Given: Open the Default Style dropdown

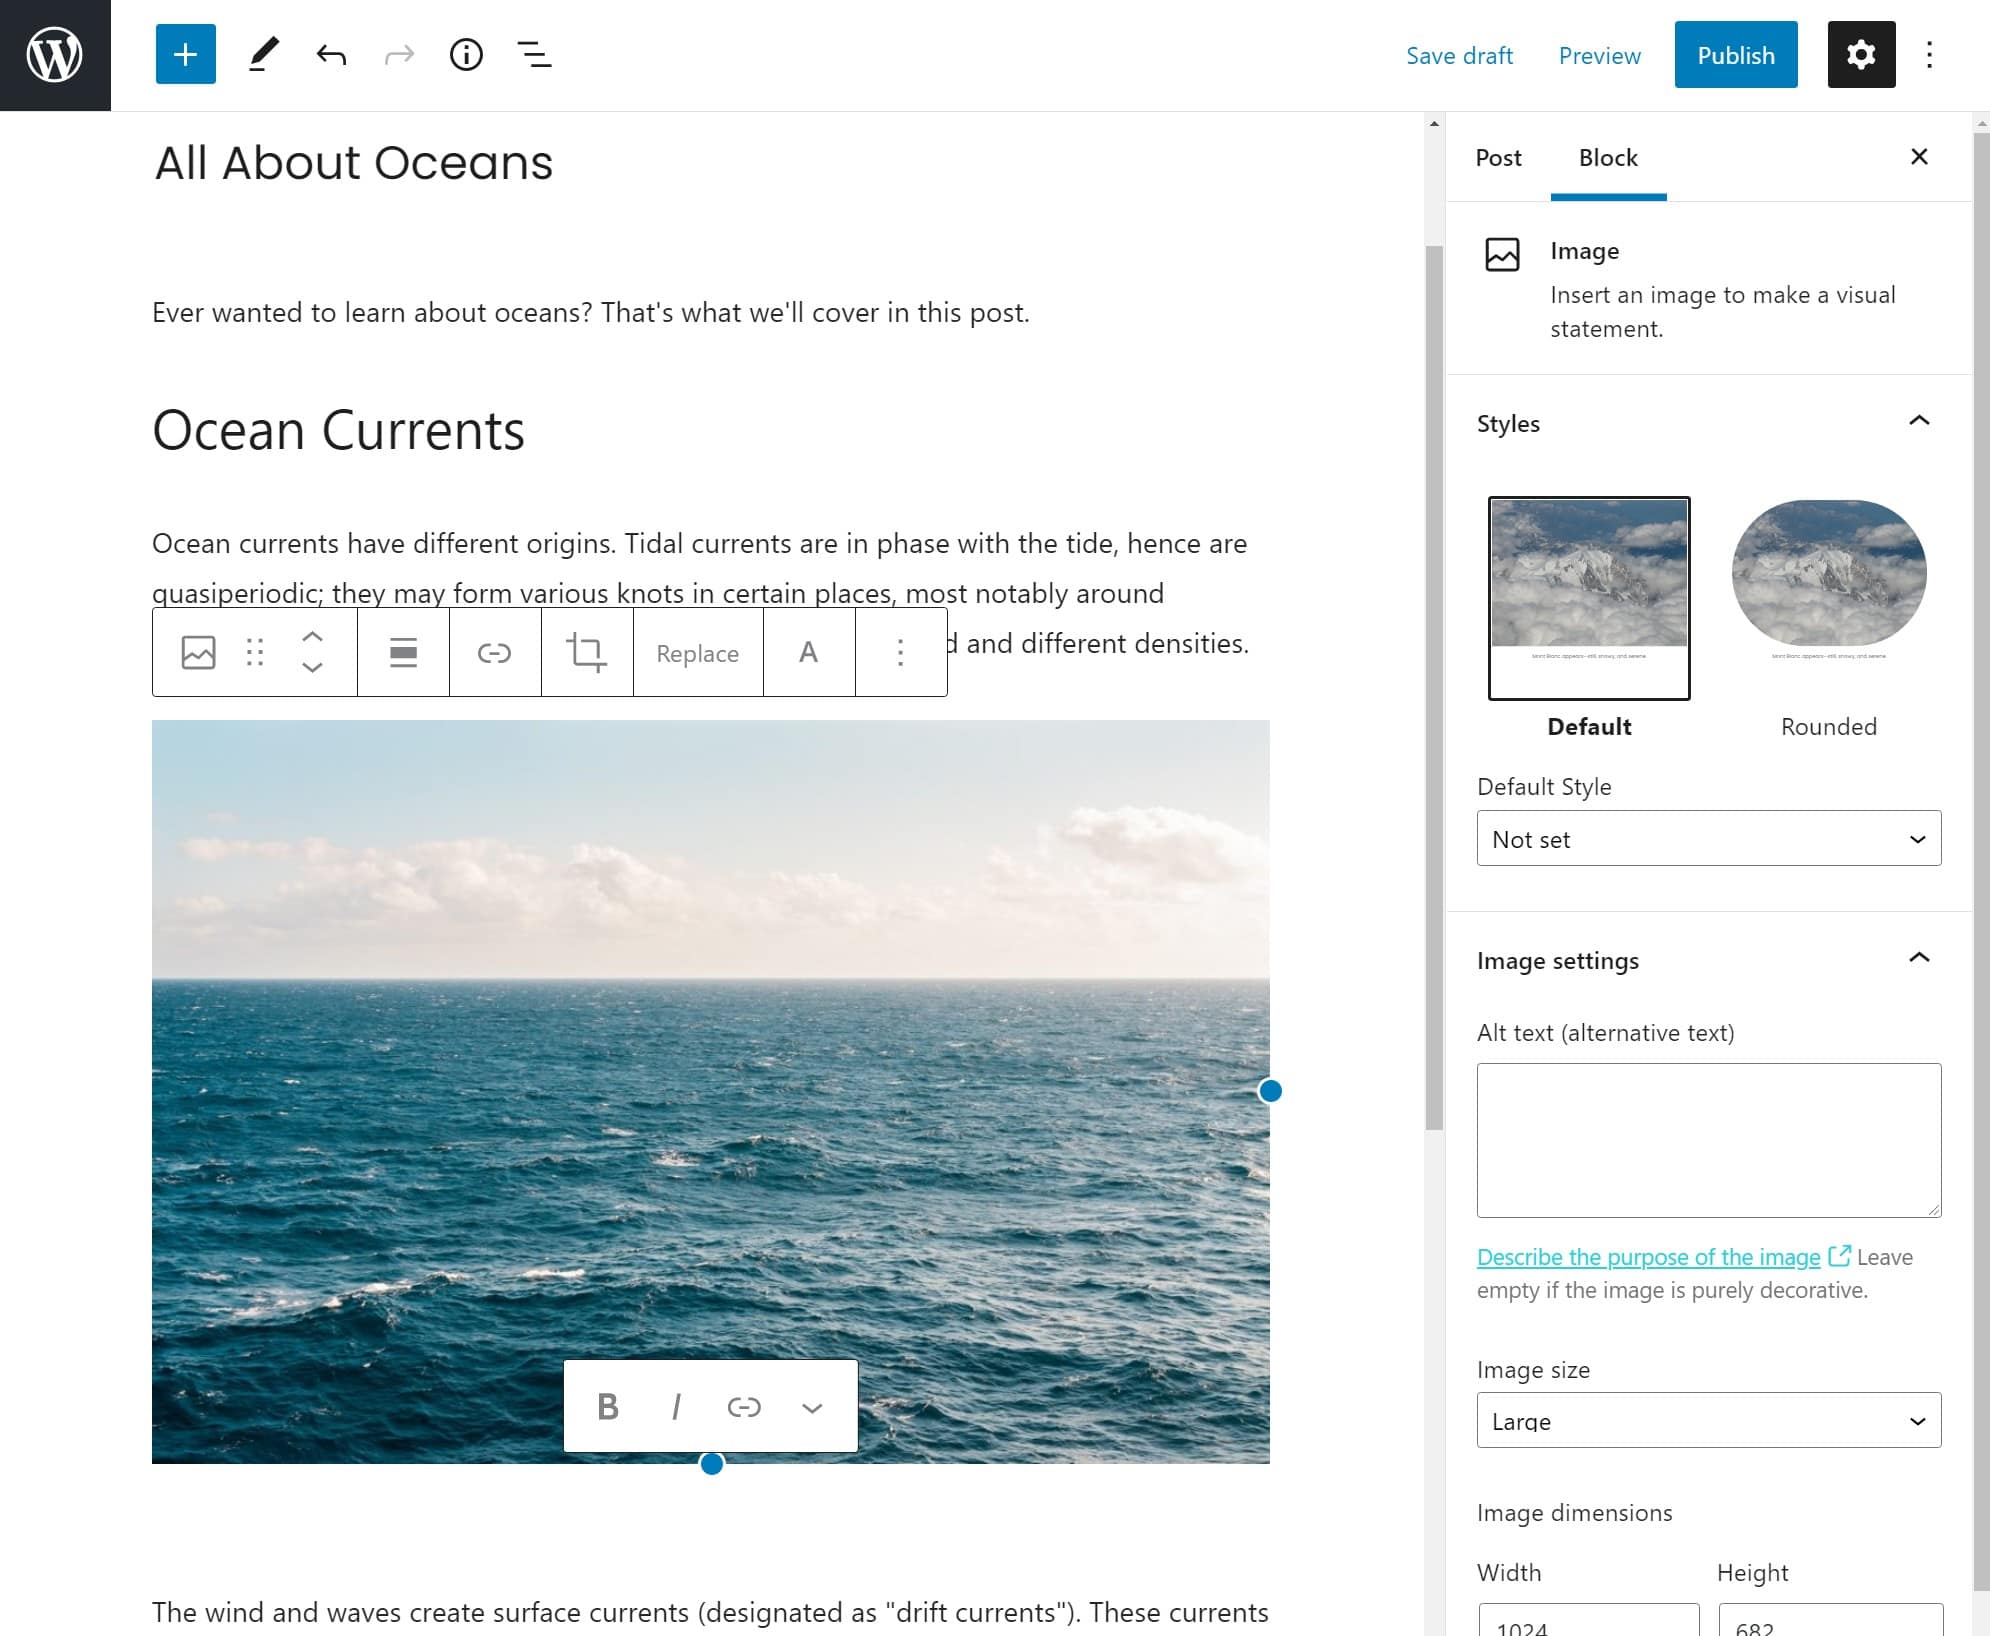Looking at the screenshot, I should [x=1707, y=838].
